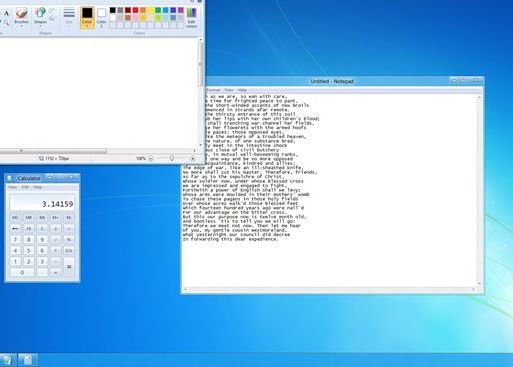Viewport: 513px width, 367px height.
Task: Open the Calculator View menu
Action: coord(12,187)
